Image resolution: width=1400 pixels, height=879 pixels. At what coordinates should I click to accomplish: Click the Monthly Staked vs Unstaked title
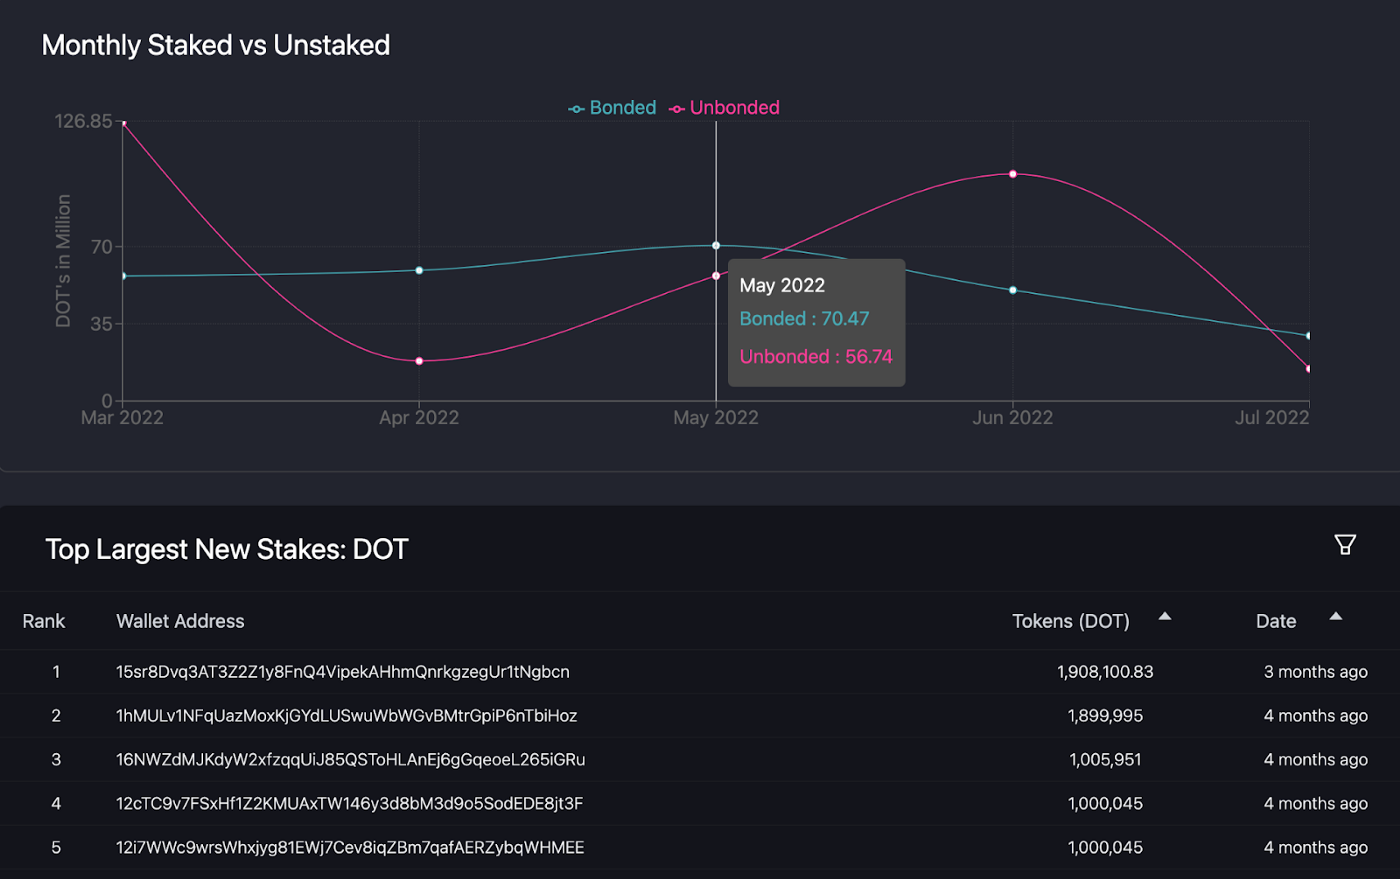click(x=216, y=45)
